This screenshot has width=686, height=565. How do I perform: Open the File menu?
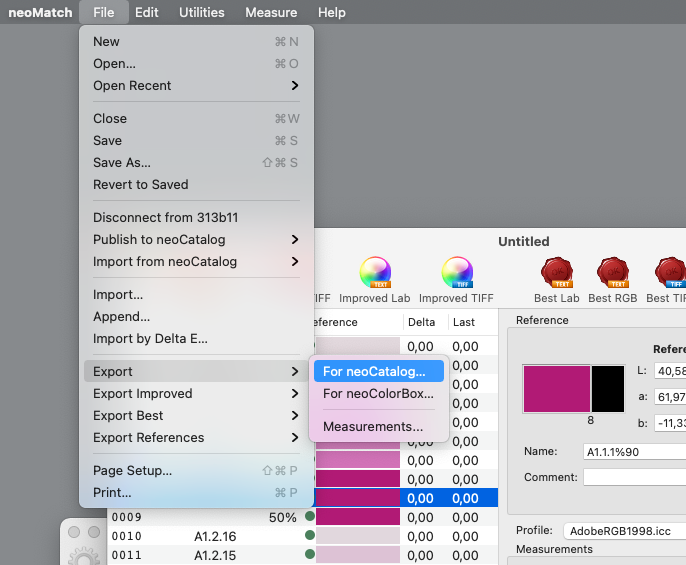click(104, 12)
